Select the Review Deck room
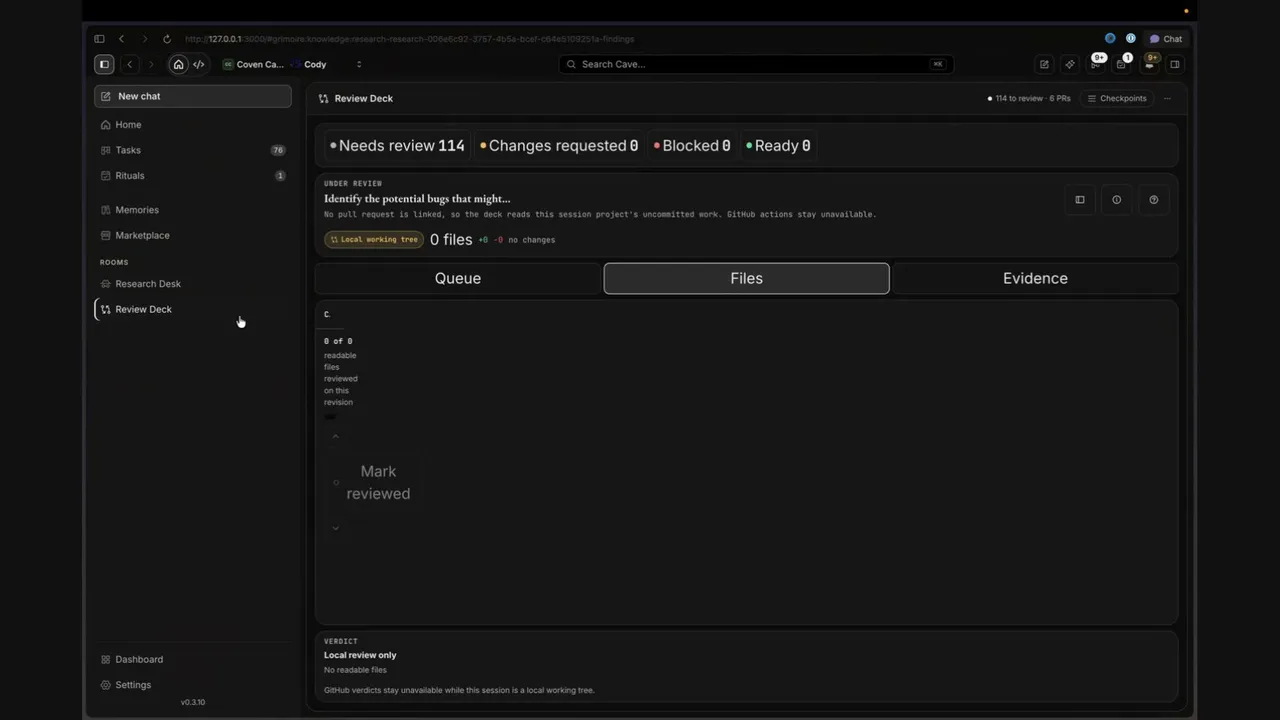The width and height of the screenshot is (1280, 720). pyautogui.click(x=193, y=310)
